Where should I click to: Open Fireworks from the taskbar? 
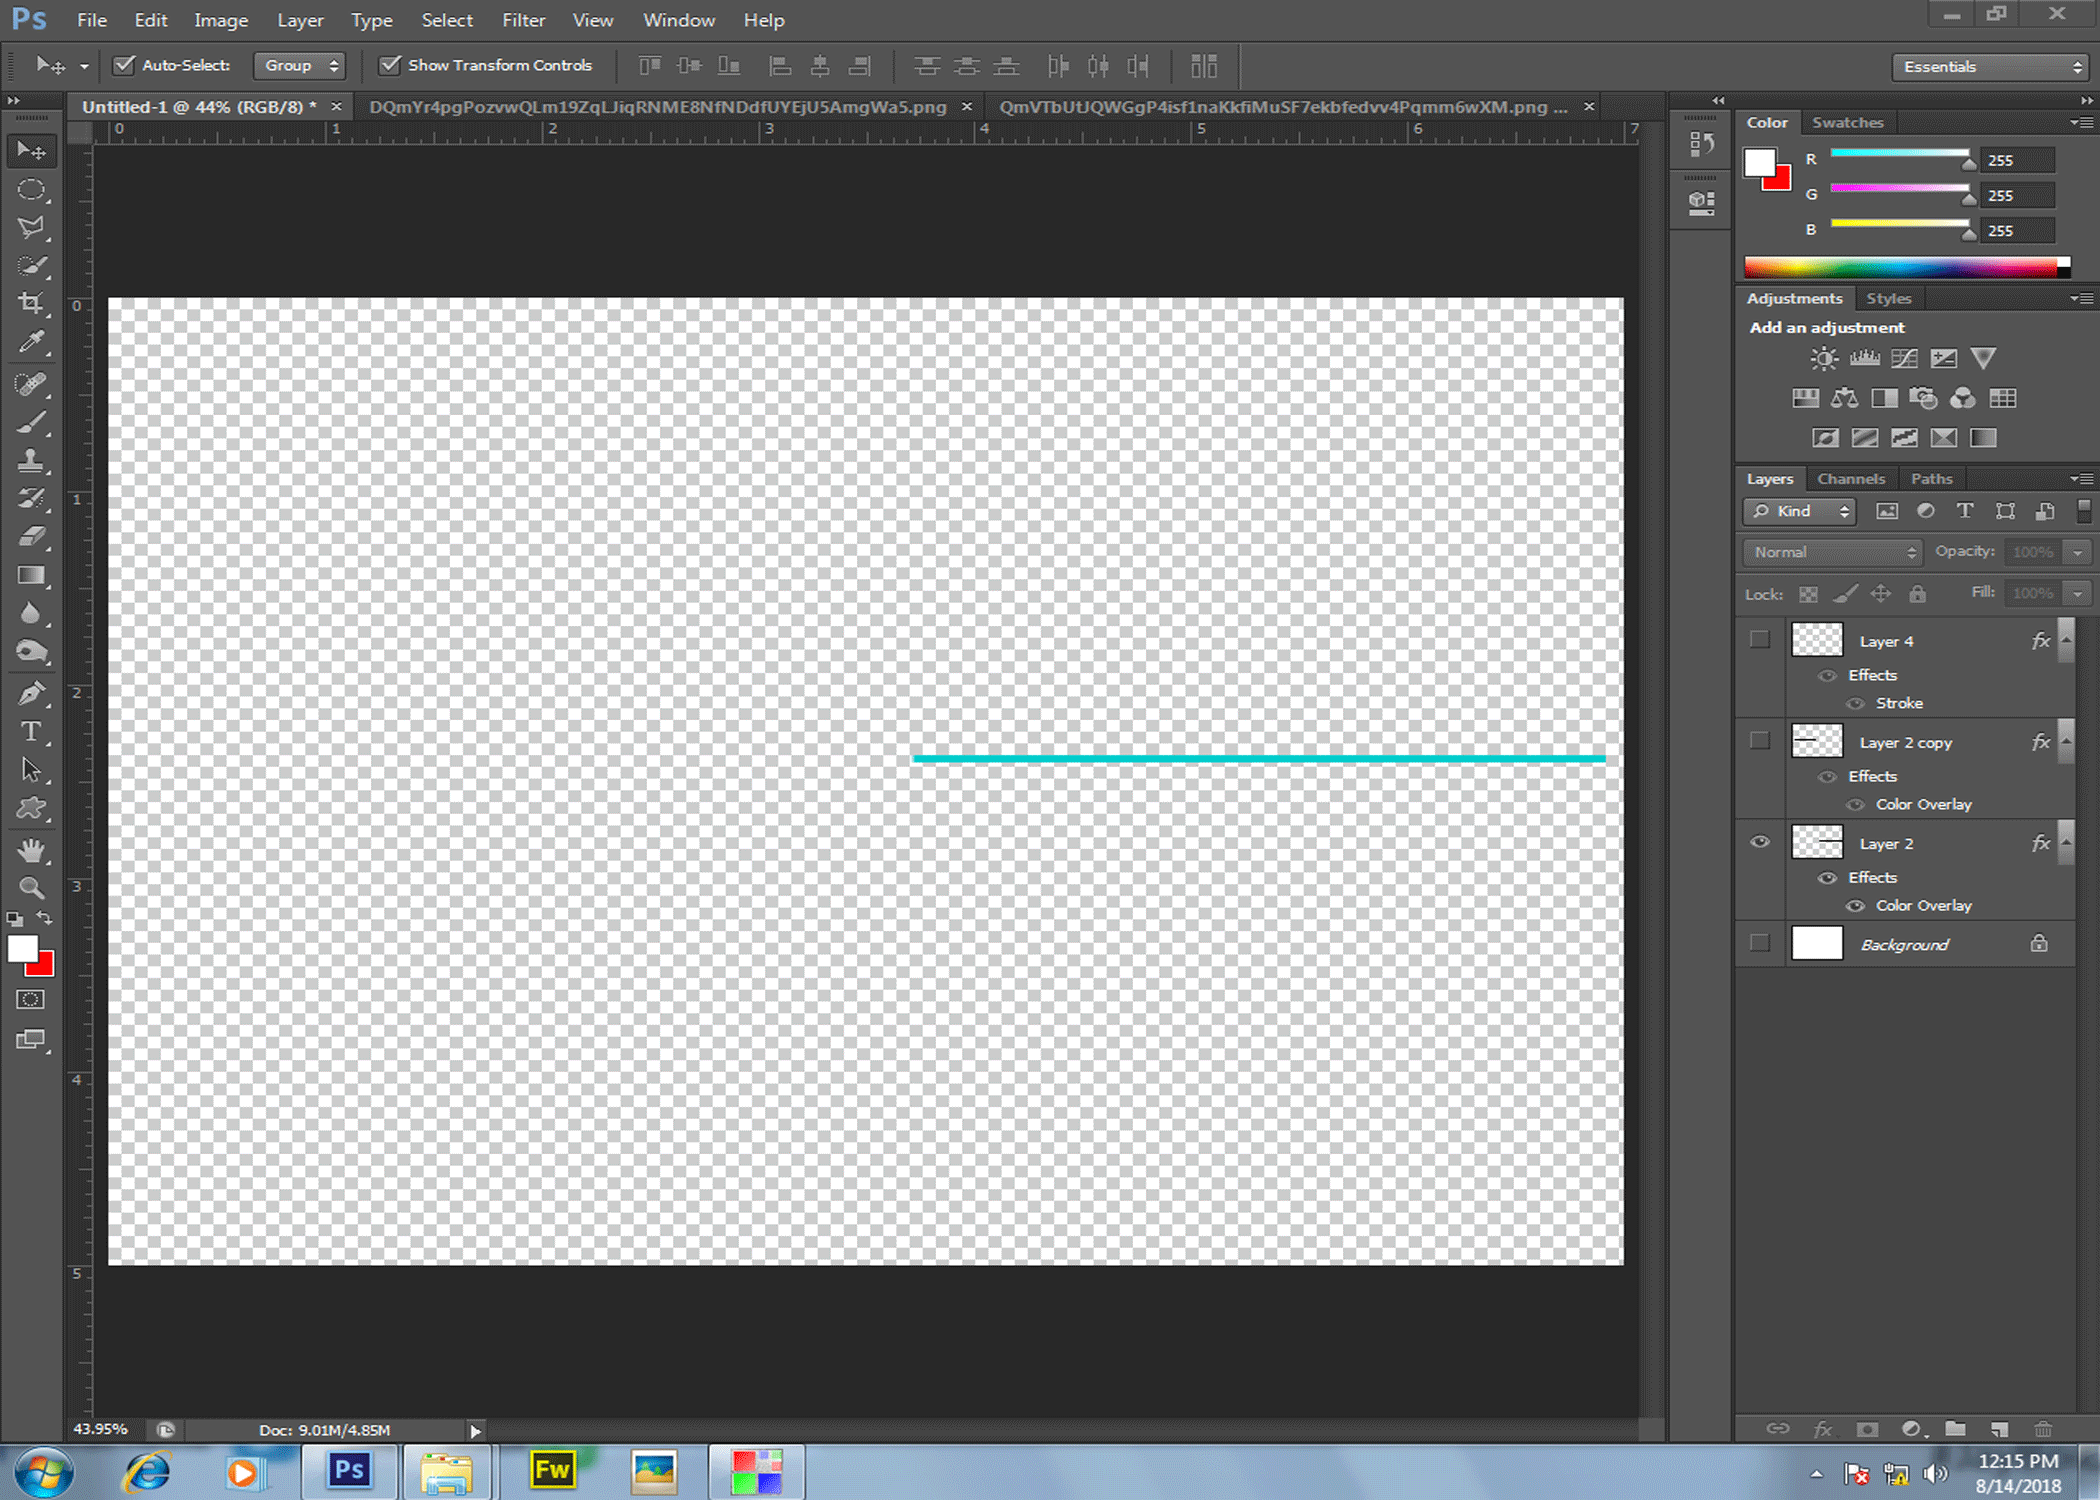click(x=552, y=1471)
